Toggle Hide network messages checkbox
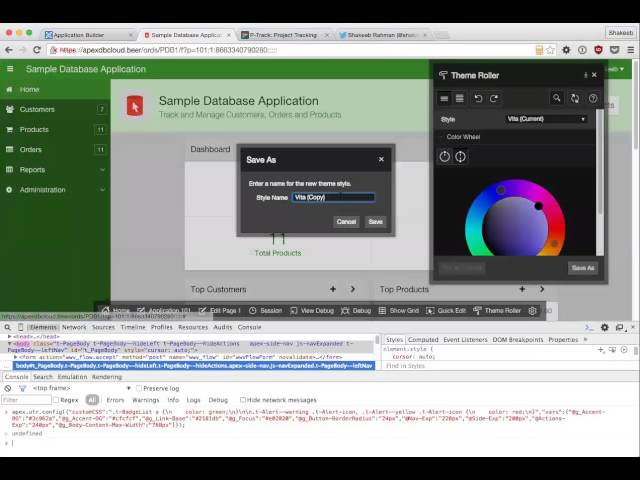Viewport: 640px width, 480px height. (243, 400)
